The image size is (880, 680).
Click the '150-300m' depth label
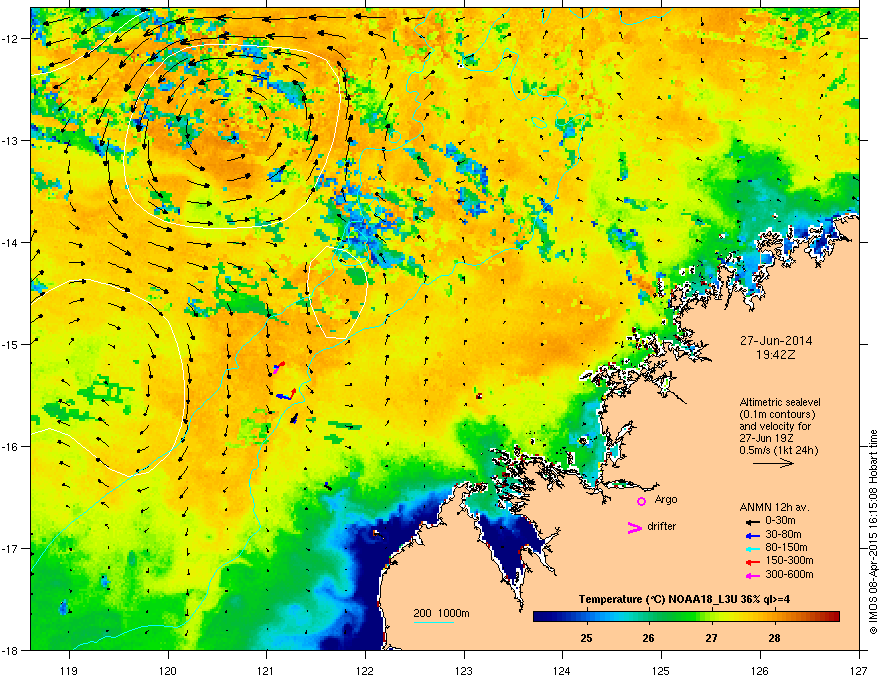click(789, 560)
